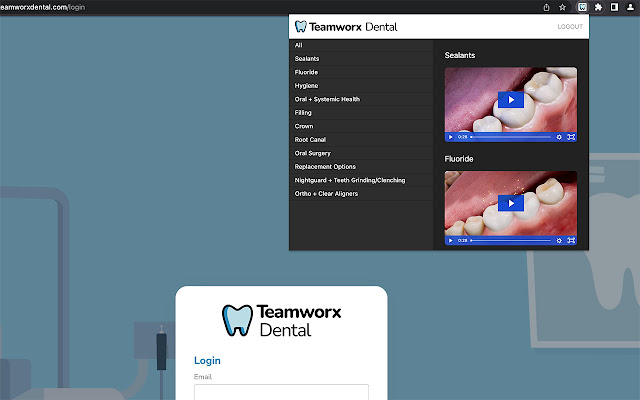Play the Sealants video with the center play button
640x400 pixels.
pyautogui.click(x=511, y=100)
